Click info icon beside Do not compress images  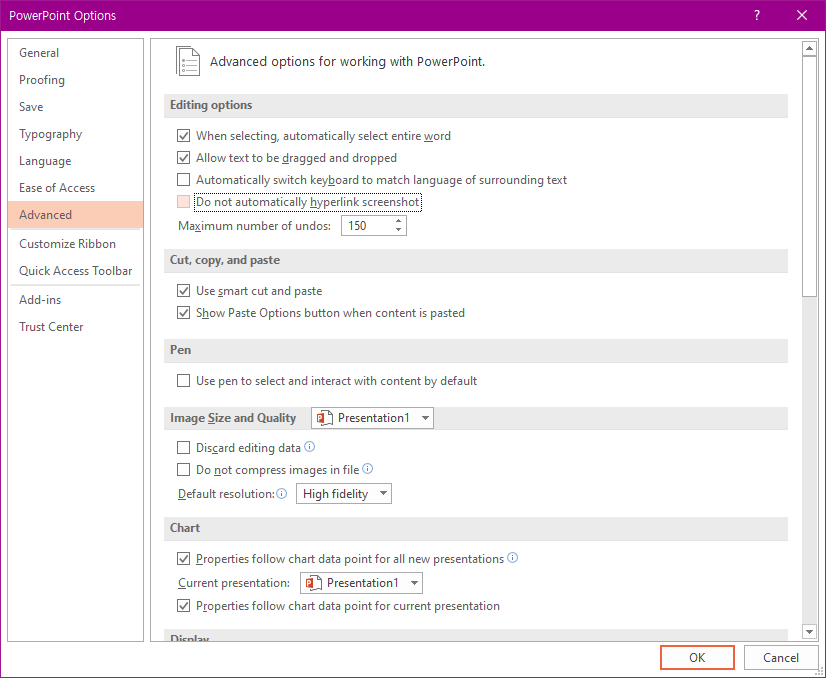point(368,469)
